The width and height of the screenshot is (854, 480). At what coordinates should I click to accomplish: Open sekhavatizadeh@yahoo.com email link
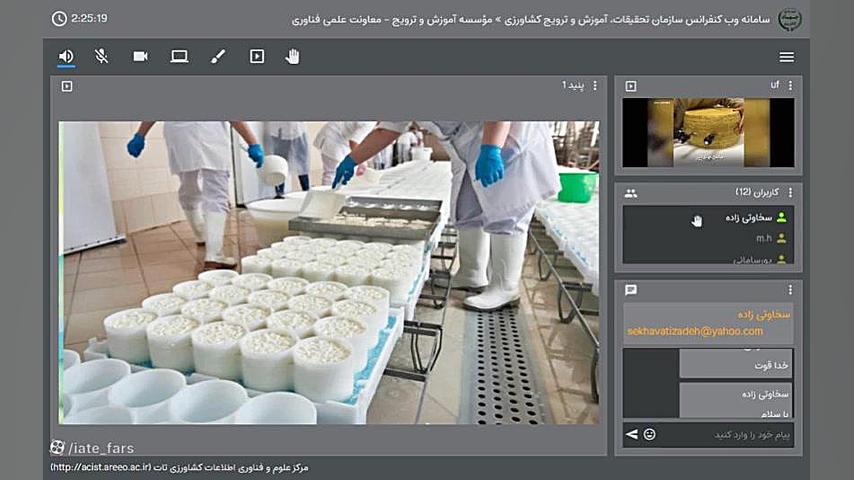click(694, 331)
